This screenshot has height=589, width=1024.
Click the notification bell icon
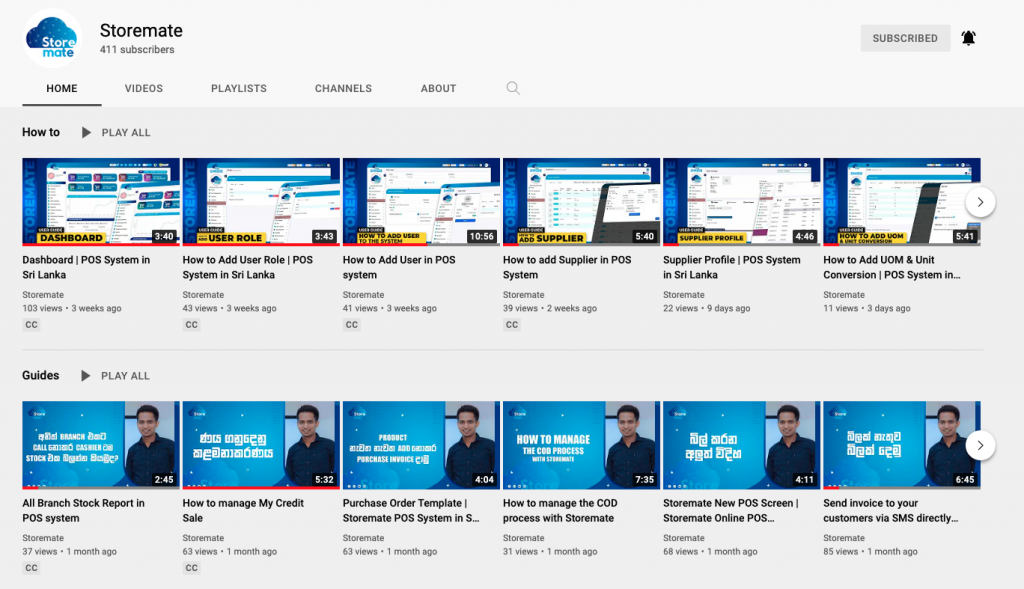coord(968,38)
